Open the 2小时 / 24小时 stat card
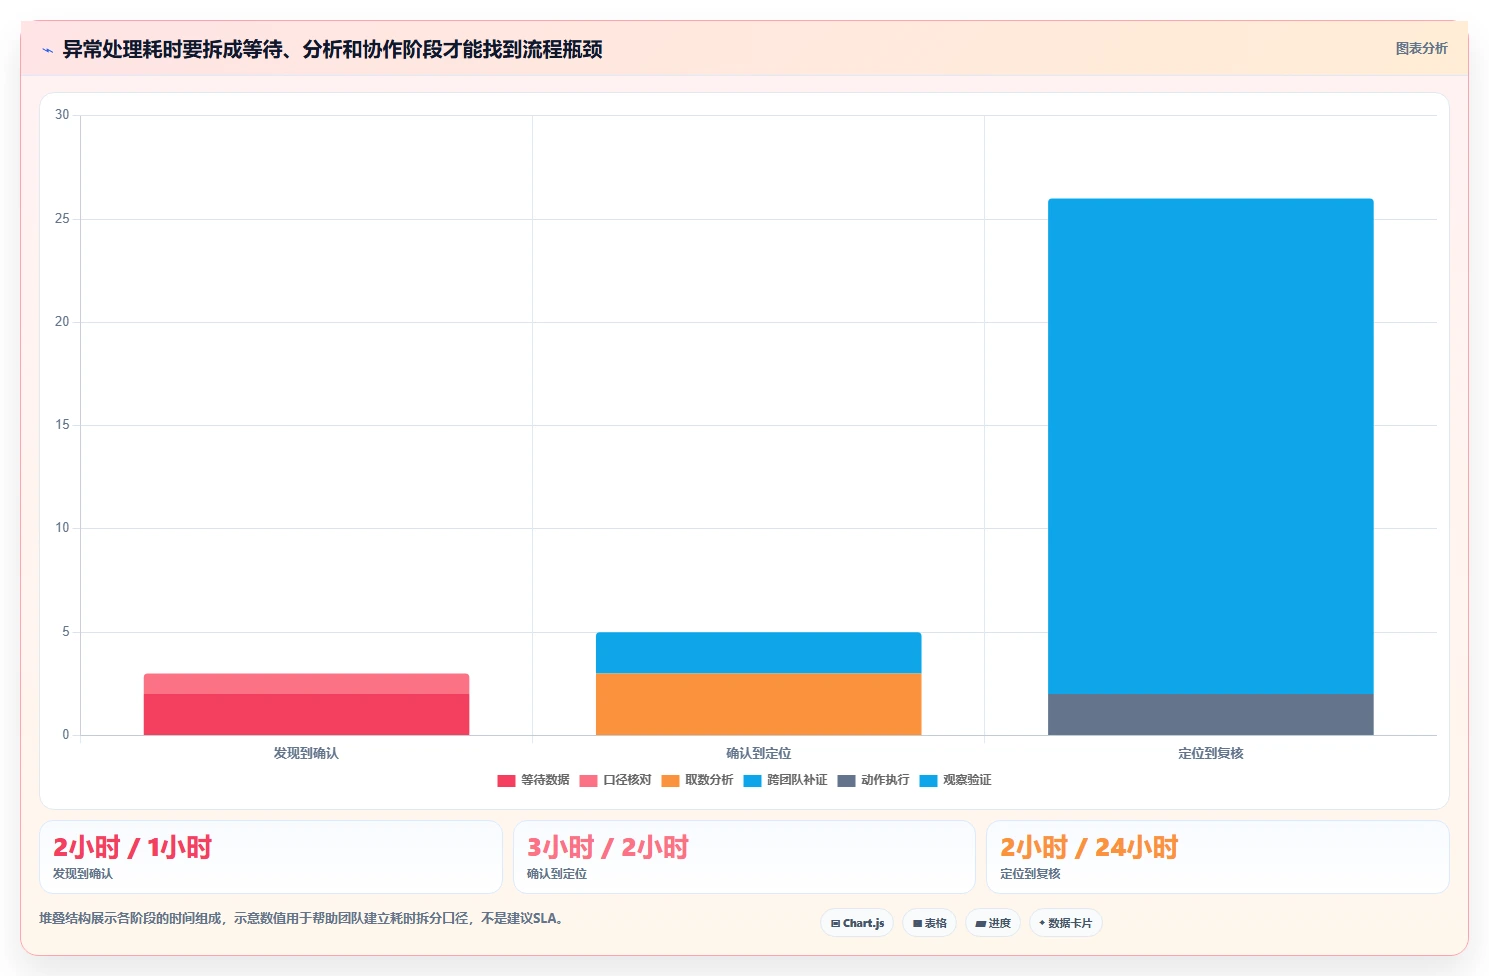1489x976 pixels. point(1218,857)
